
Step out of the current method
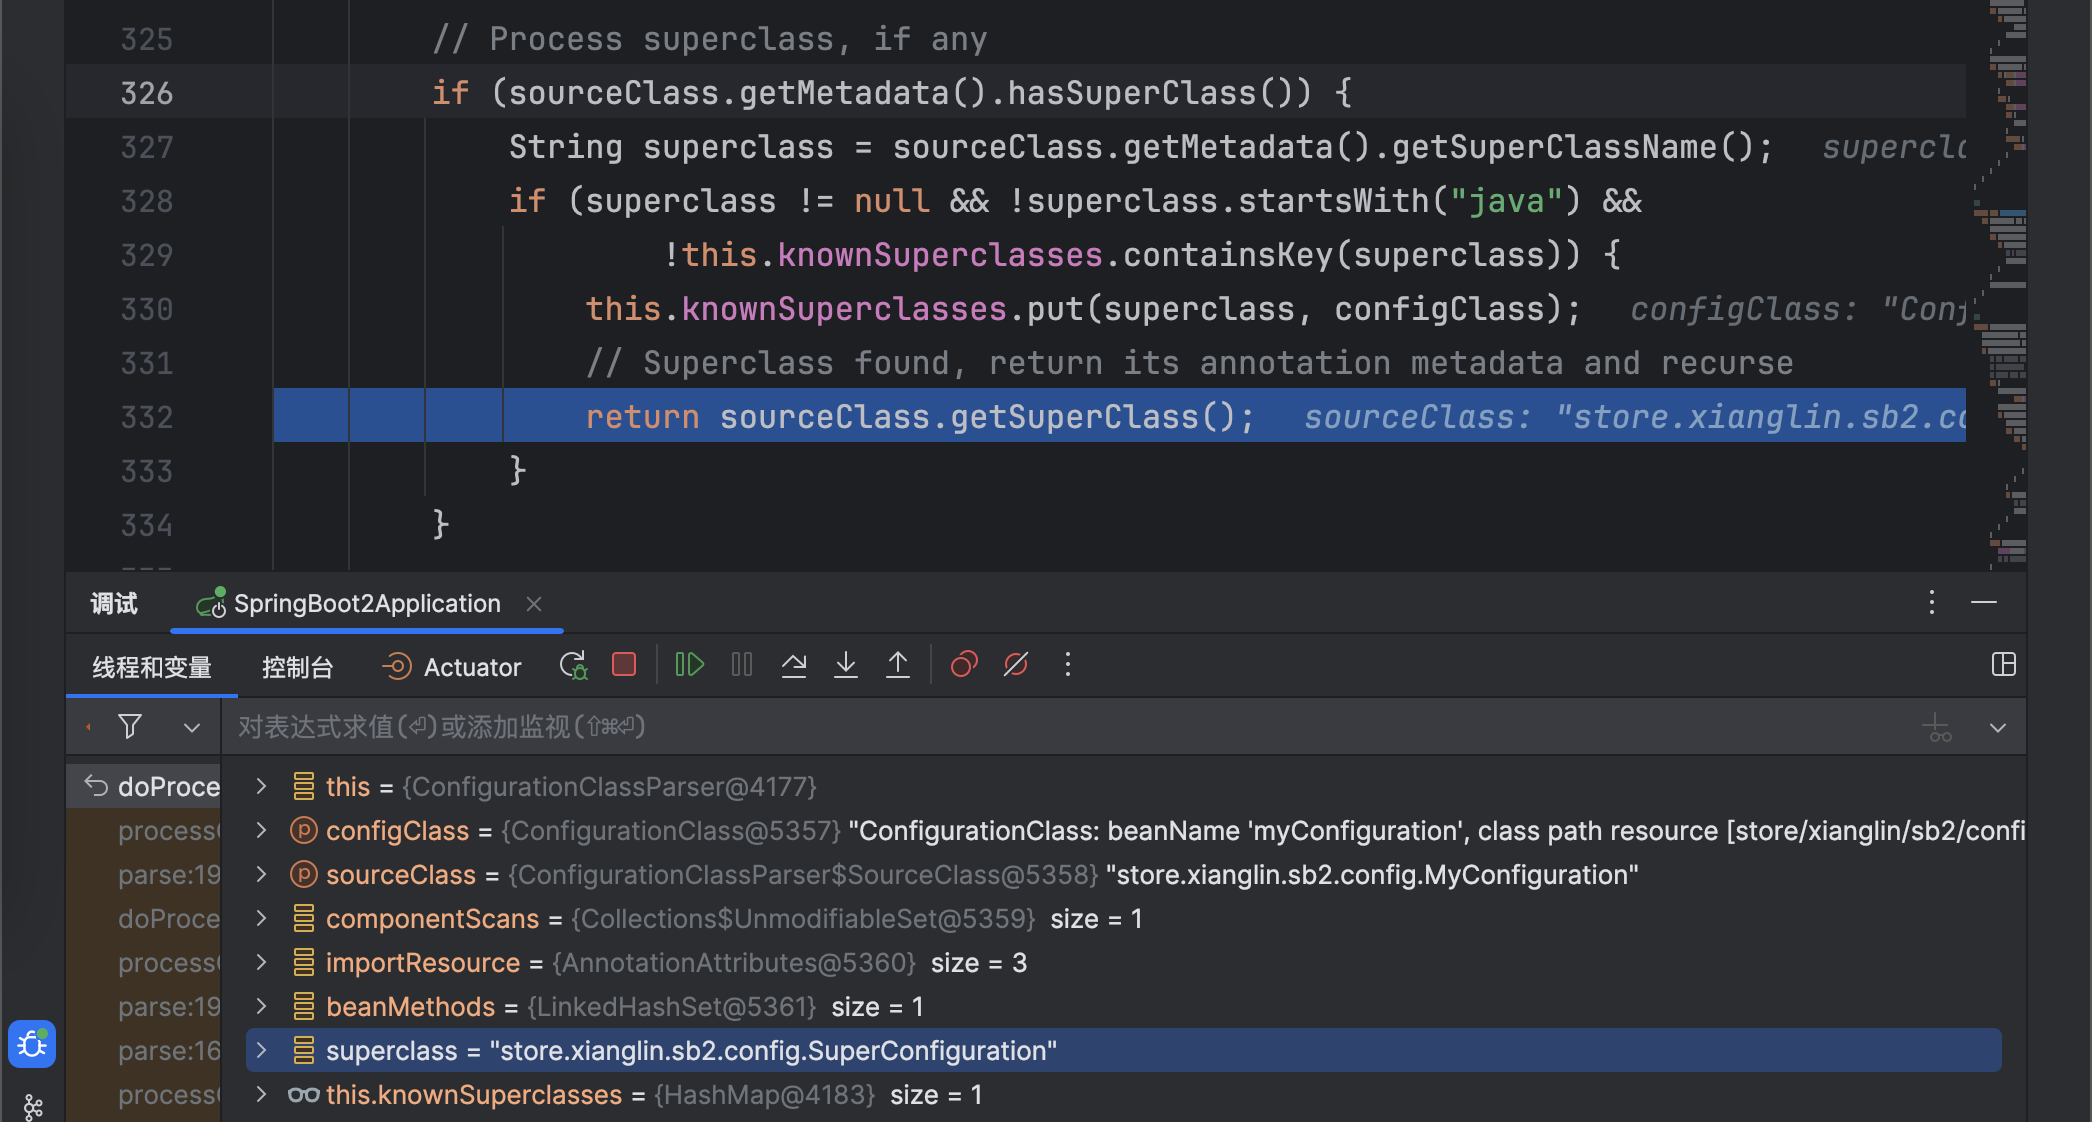pyautogui.click(x=898, y=665)
